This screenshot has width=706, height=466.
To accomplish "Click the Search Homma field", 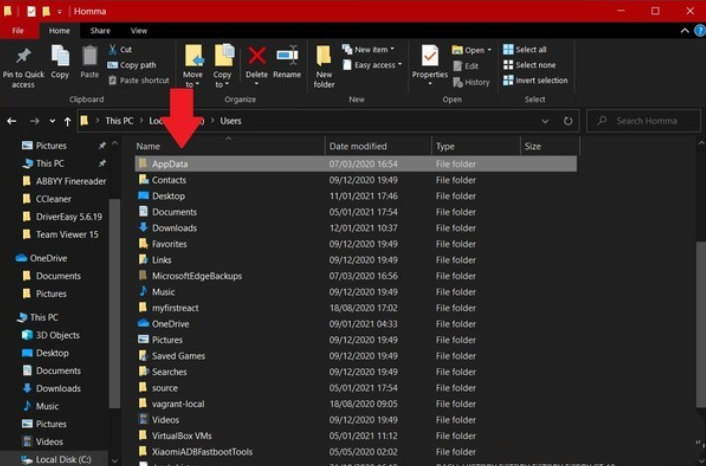I will [x=643, y=121].
